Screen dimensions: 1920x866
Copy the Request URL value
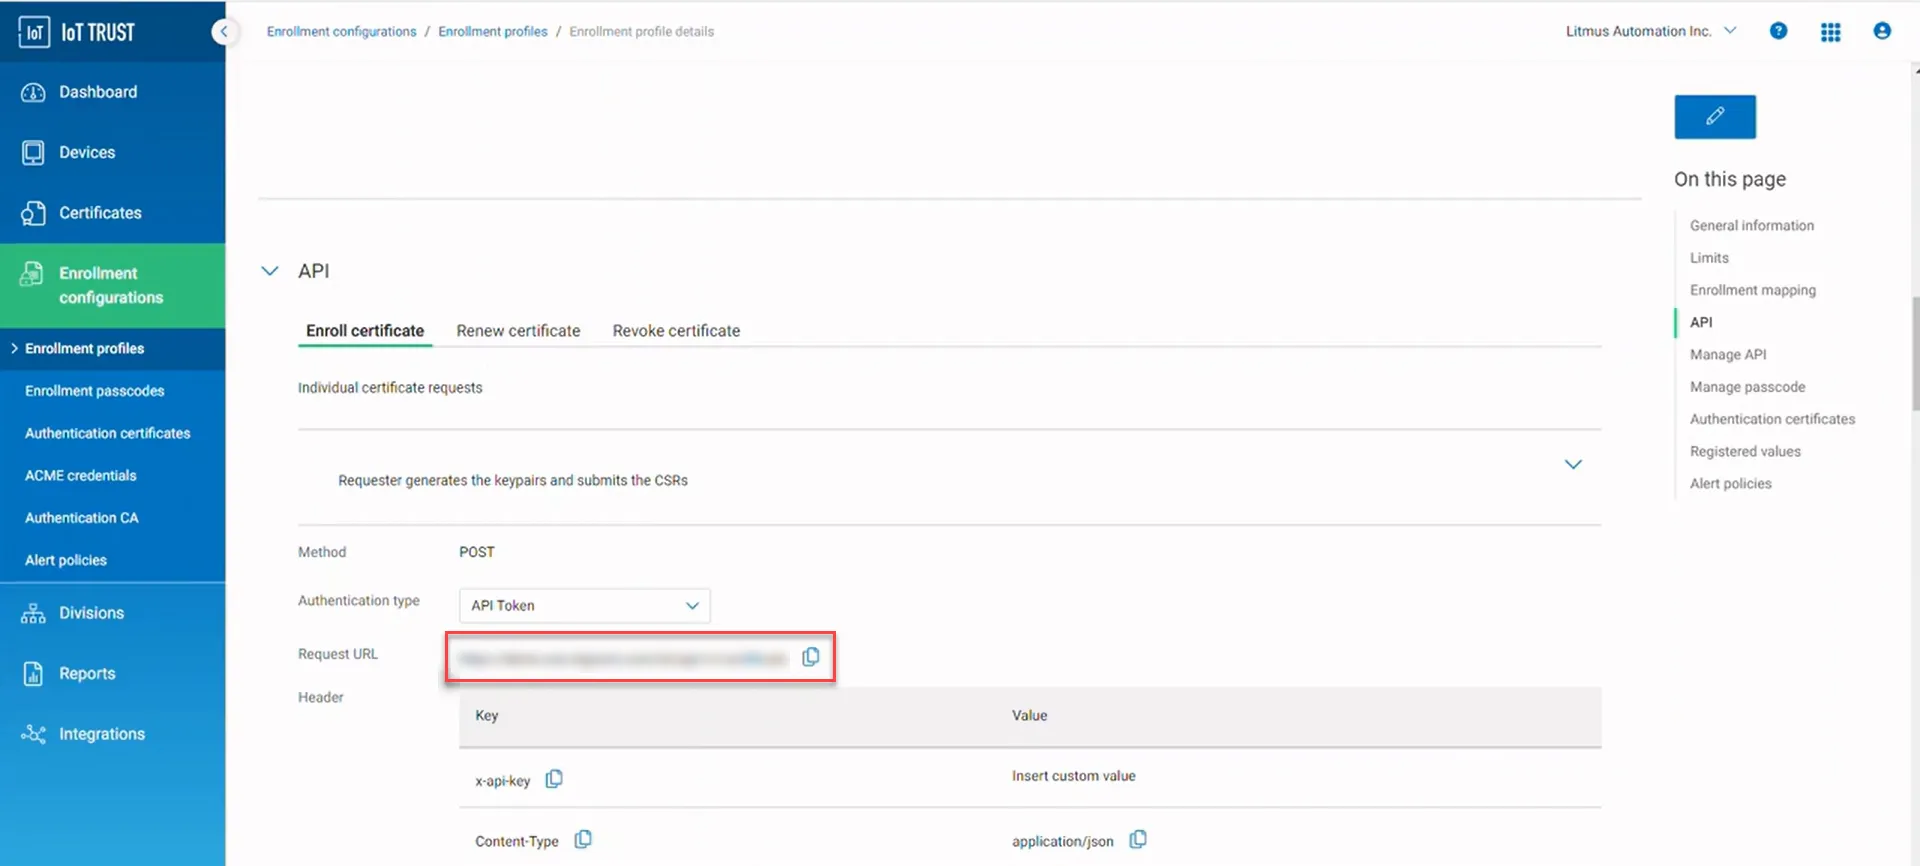point(811,657)
